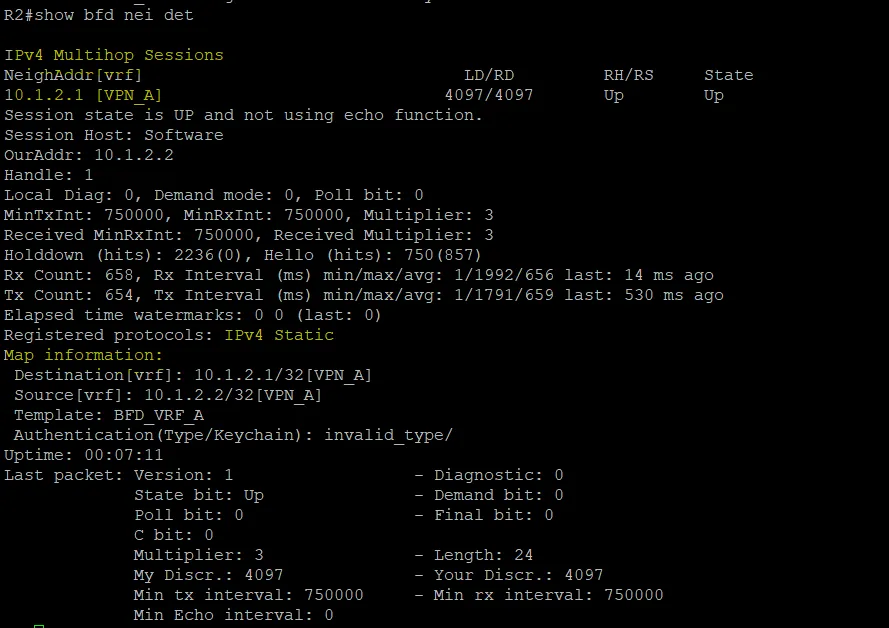Click the 'Template: BFD_VRF_A' line
889x628 pixels.
108,415
